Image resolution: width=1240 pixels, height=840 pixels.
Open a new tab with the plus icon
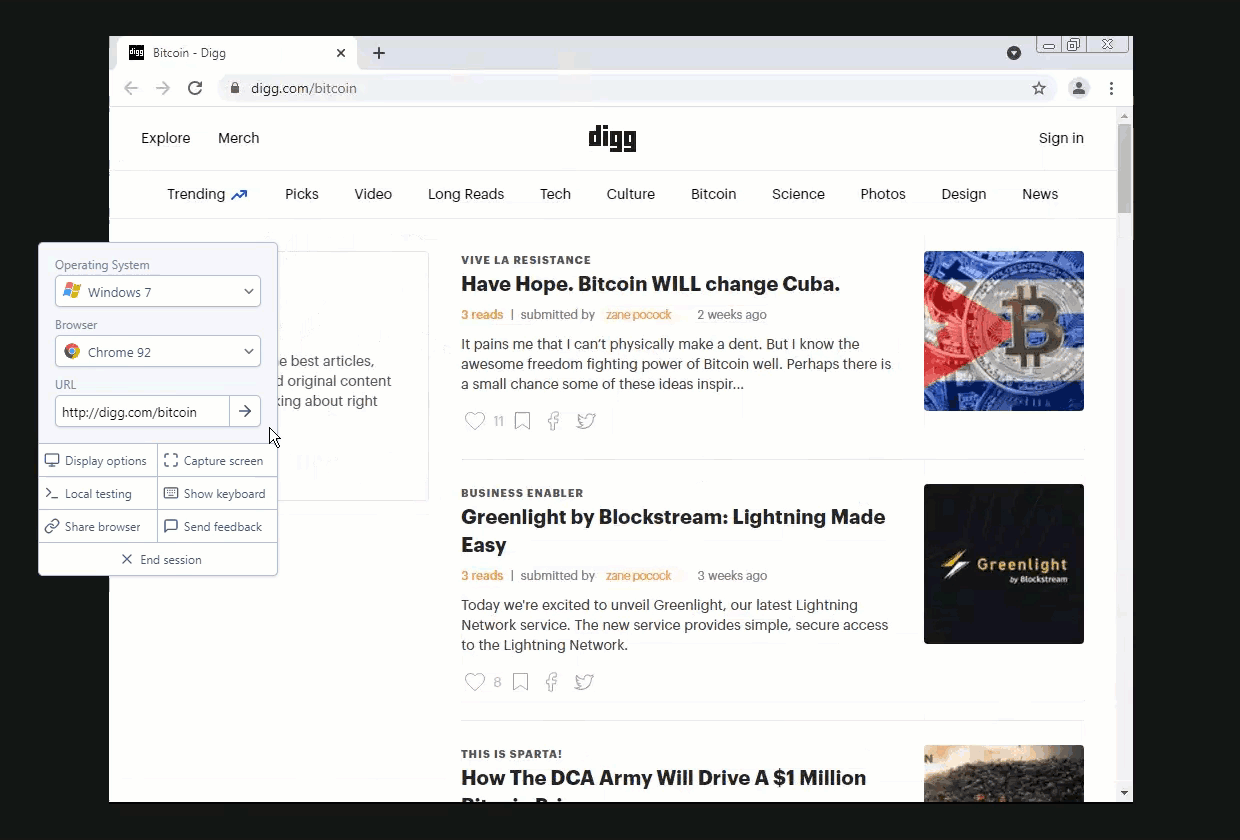(378, 53)
